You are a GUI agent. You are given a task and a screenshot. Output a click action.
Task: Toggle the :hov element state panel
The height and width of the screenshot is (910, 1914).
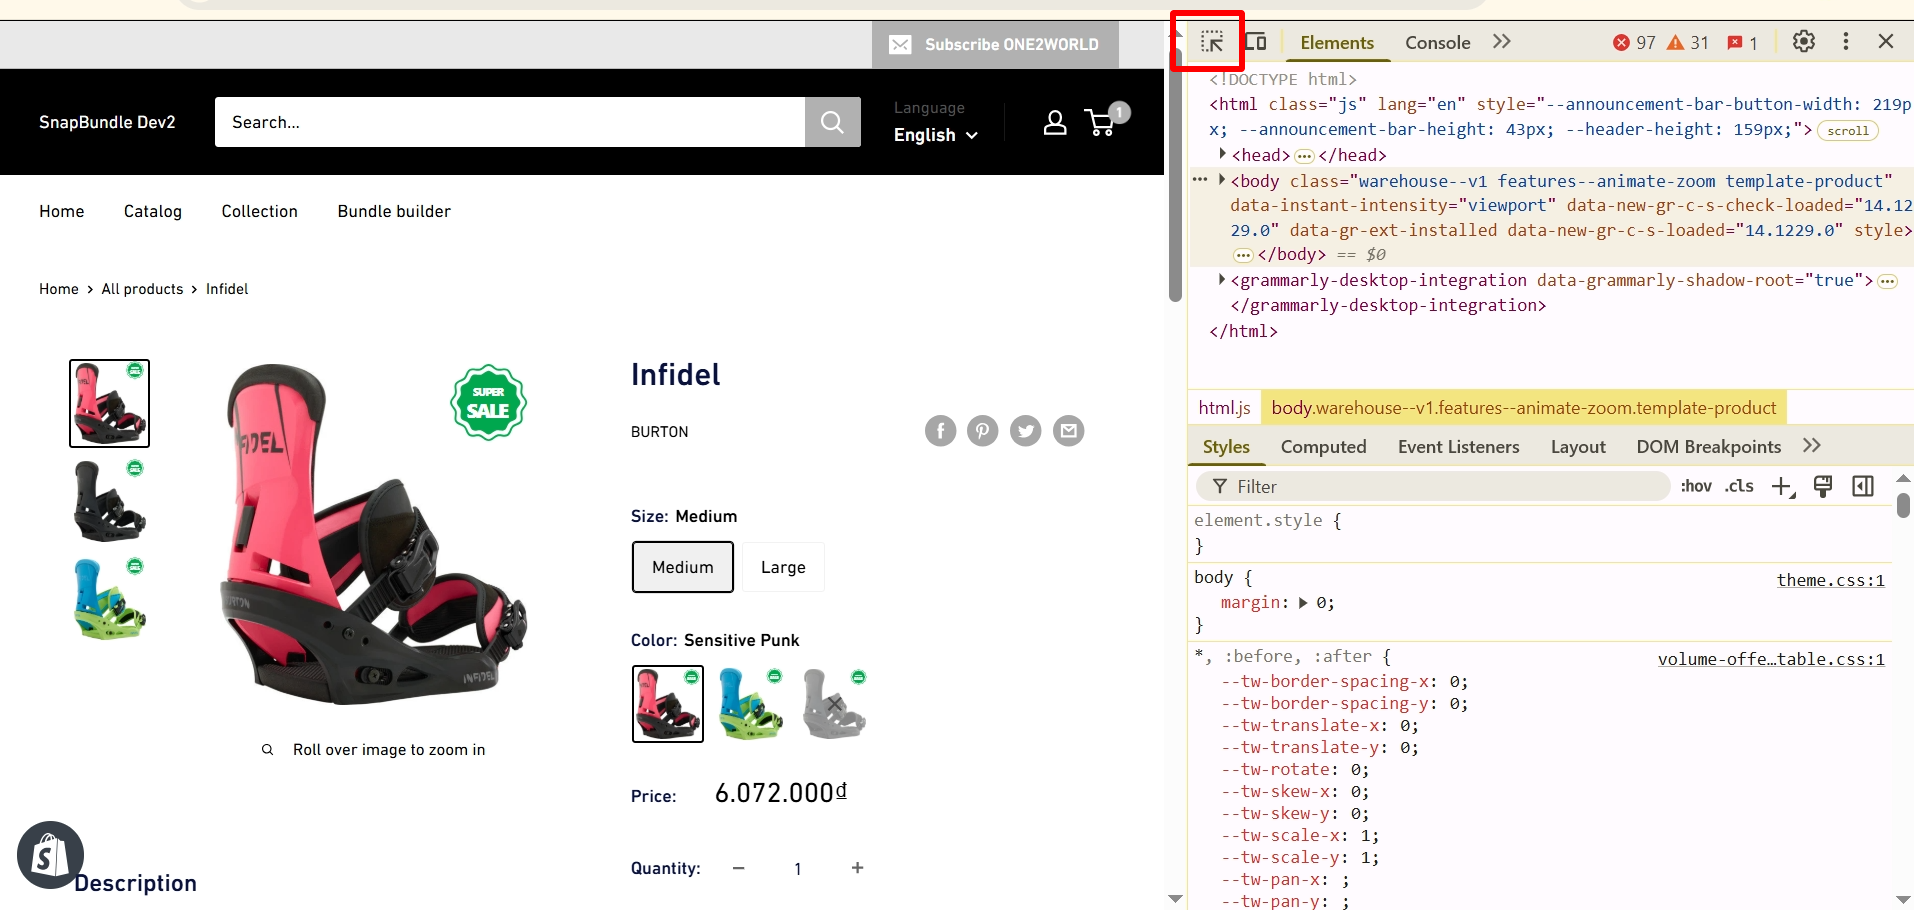click(1696, 486)
